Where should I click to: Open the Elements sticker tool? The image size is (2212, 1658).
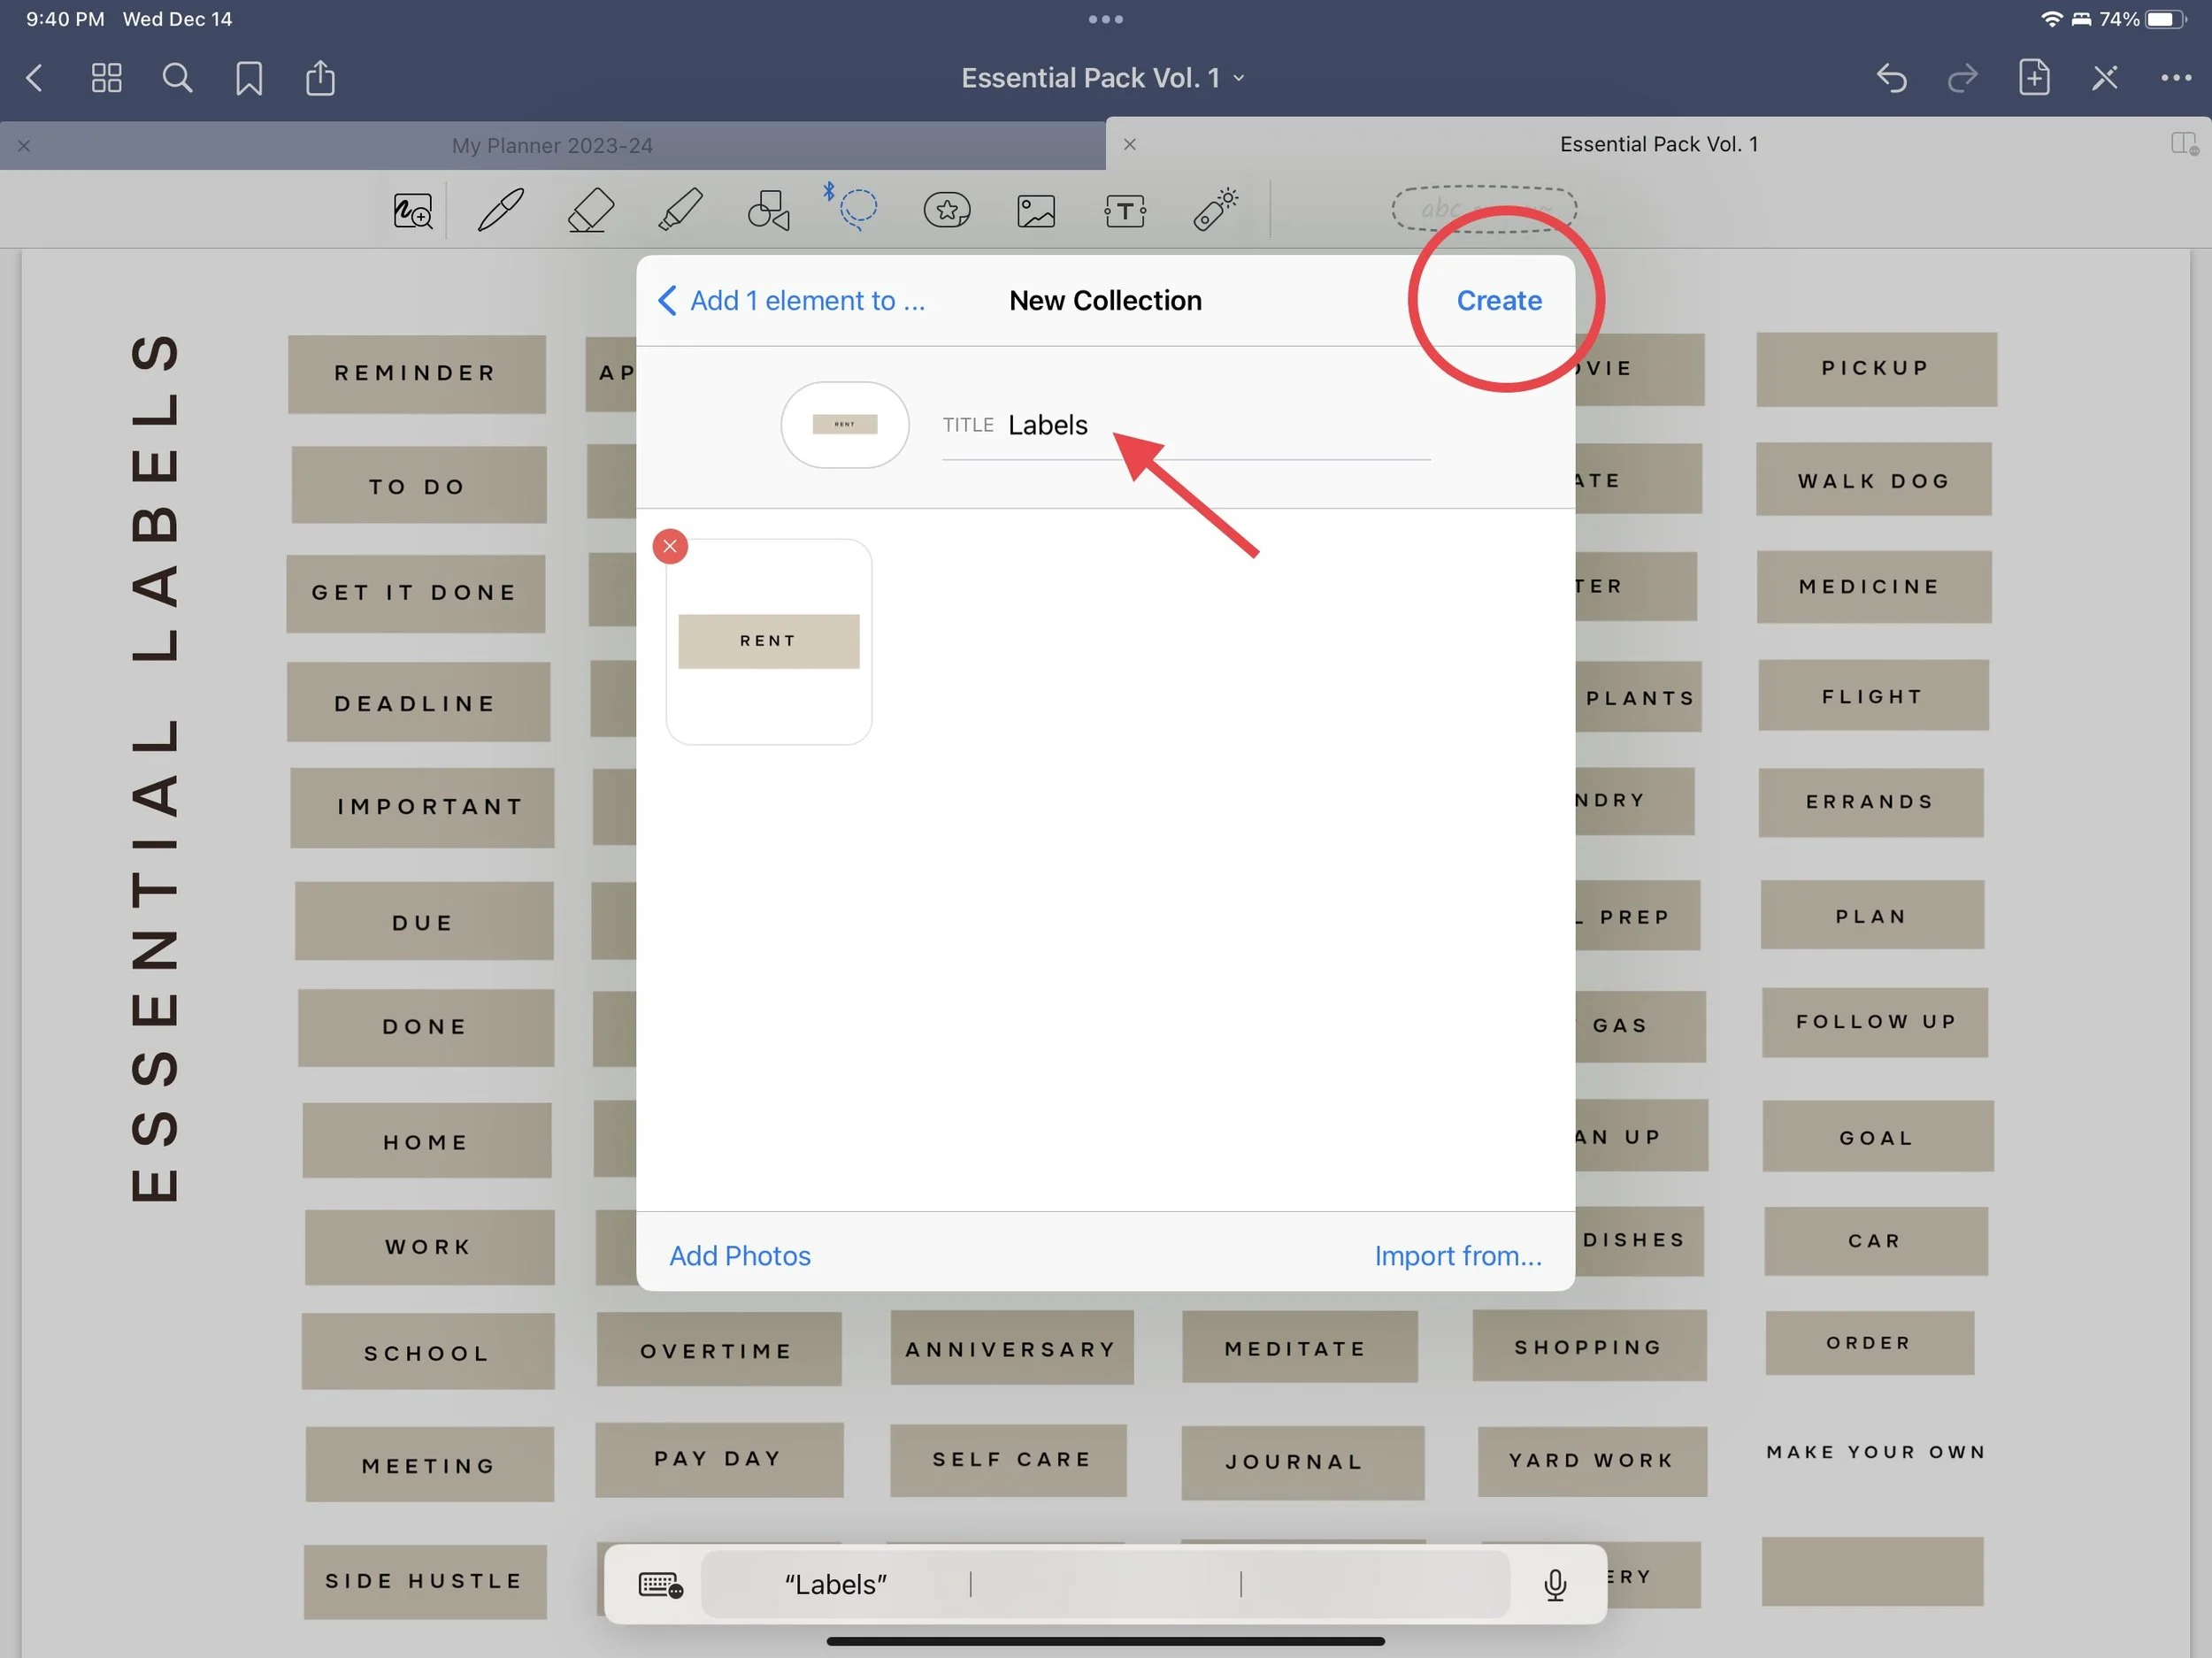click(x=946, y=210)
